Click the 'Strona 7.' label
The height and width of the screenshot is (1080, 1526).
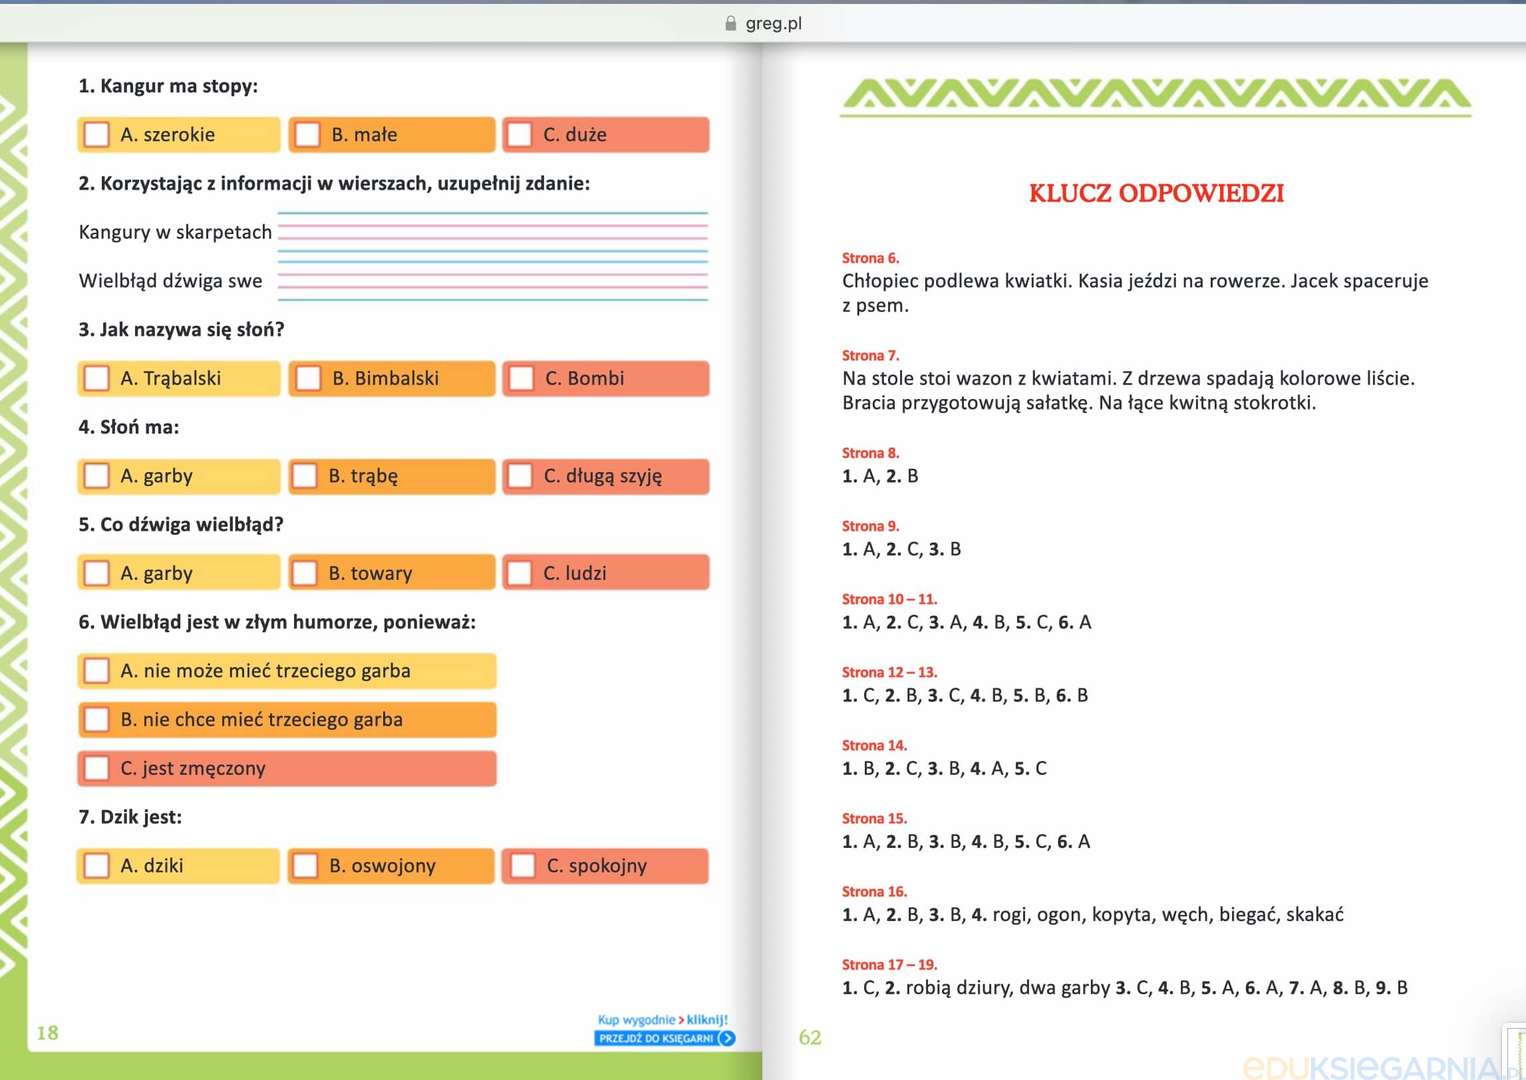click(x=870, y=355)
